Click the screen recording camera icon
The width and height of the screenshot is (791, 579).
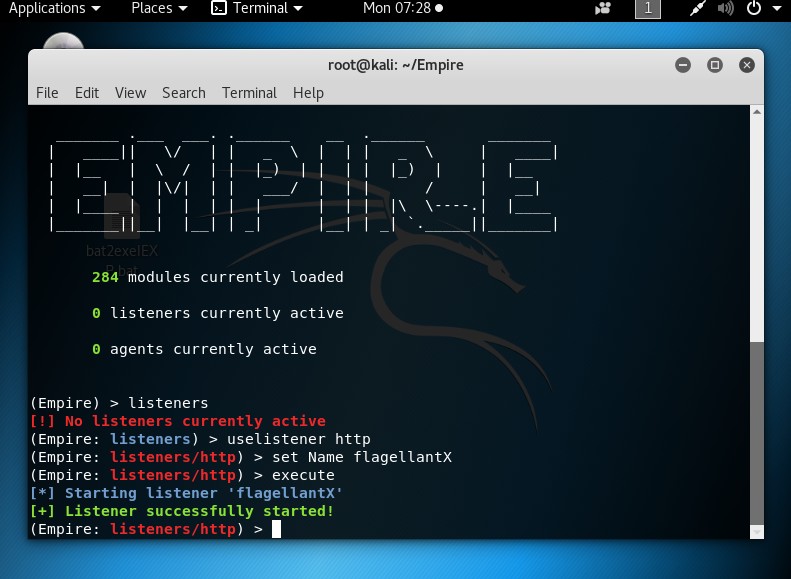tap(603, 9)
